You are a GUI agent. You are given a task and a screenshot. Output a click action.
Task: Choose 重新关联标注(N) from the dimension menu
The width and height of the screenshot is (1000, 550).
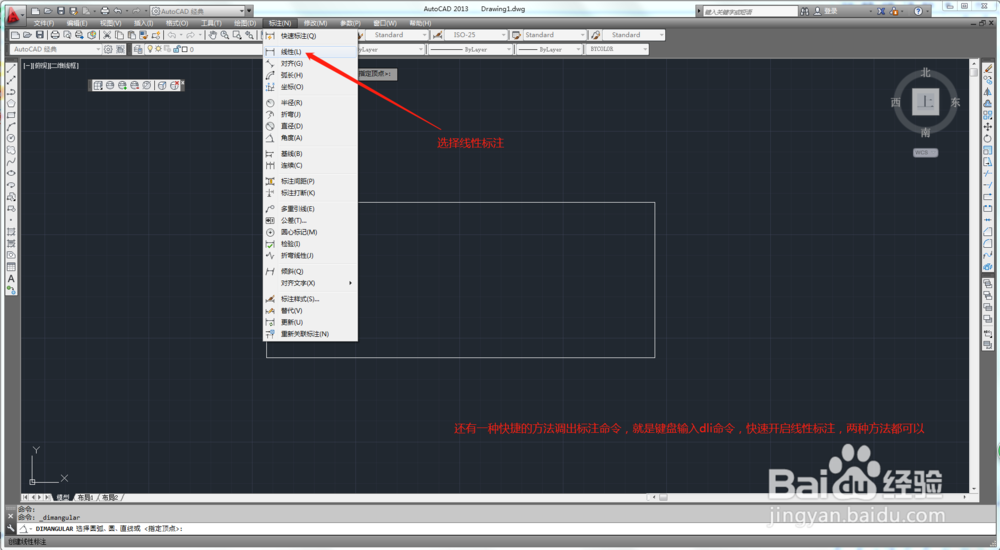tap(311, 334)
